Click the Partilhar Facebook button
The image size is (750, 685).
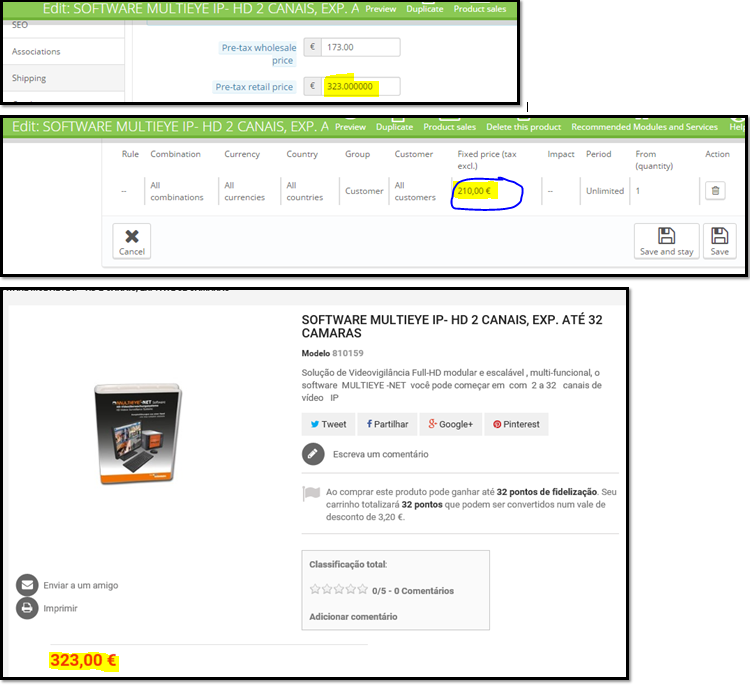pos(387,424)
